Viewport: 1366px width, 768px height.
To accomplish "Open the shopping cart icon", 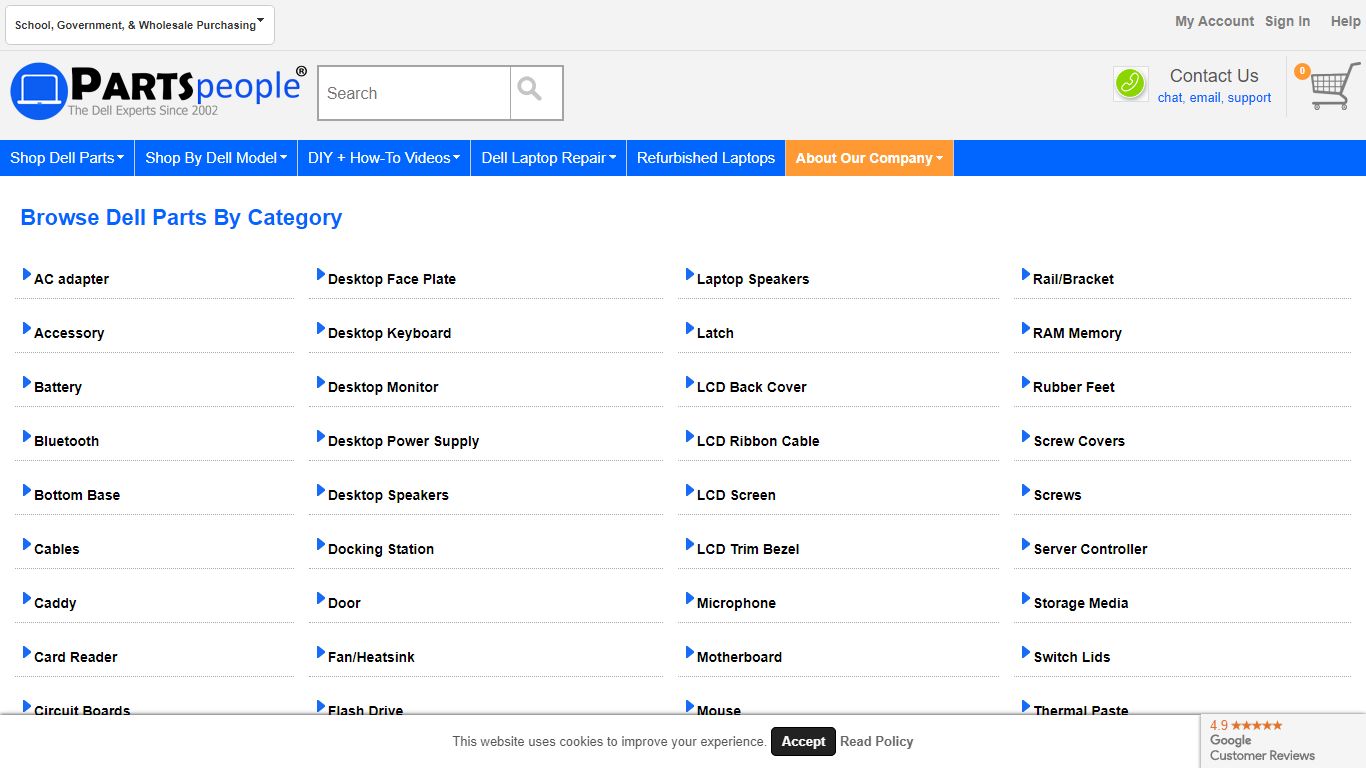I will [x=1334, y=86].
